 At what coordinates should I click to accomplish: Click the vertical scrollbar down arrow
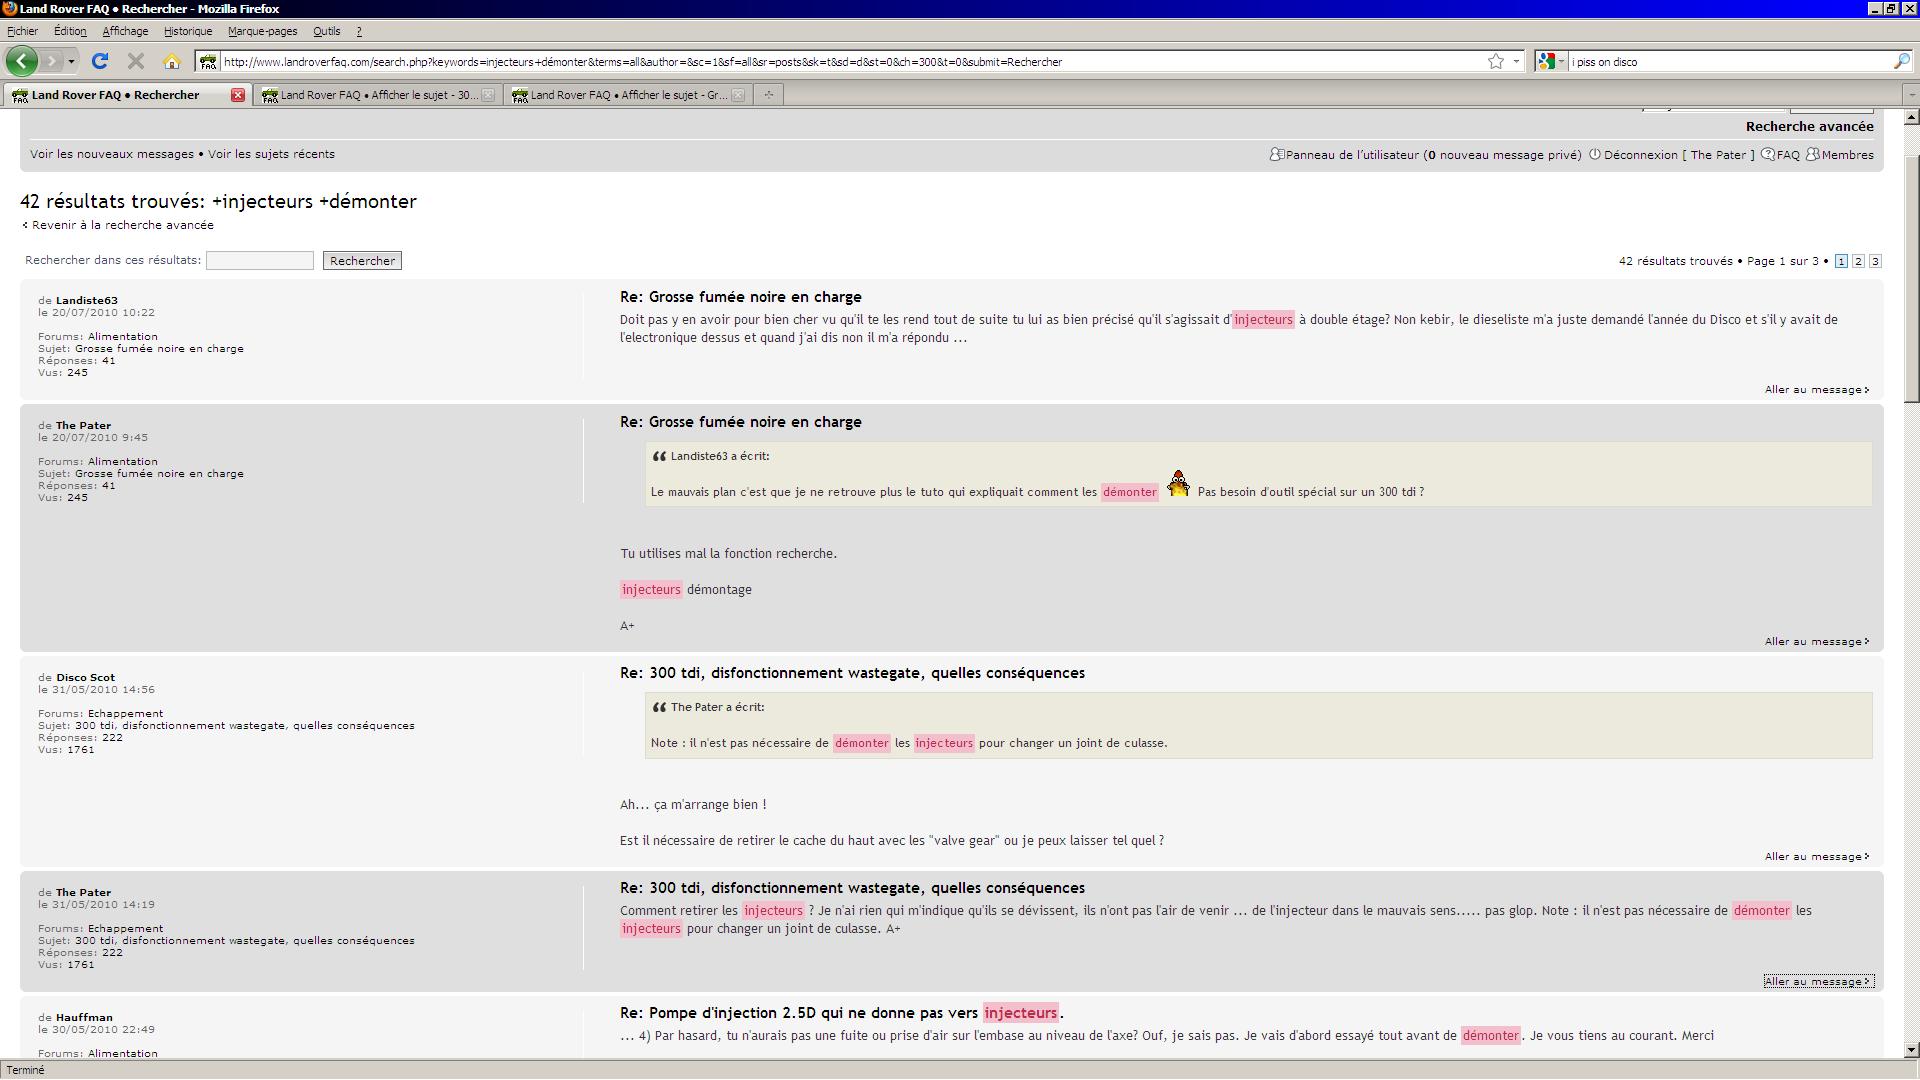click(1912, 1050)
